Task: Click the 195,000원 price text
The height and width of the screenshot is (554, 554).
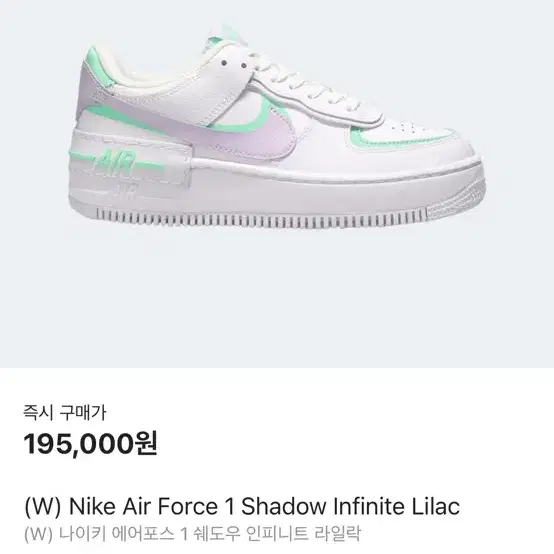Action: pyautogui.click(x=90, y=444)
